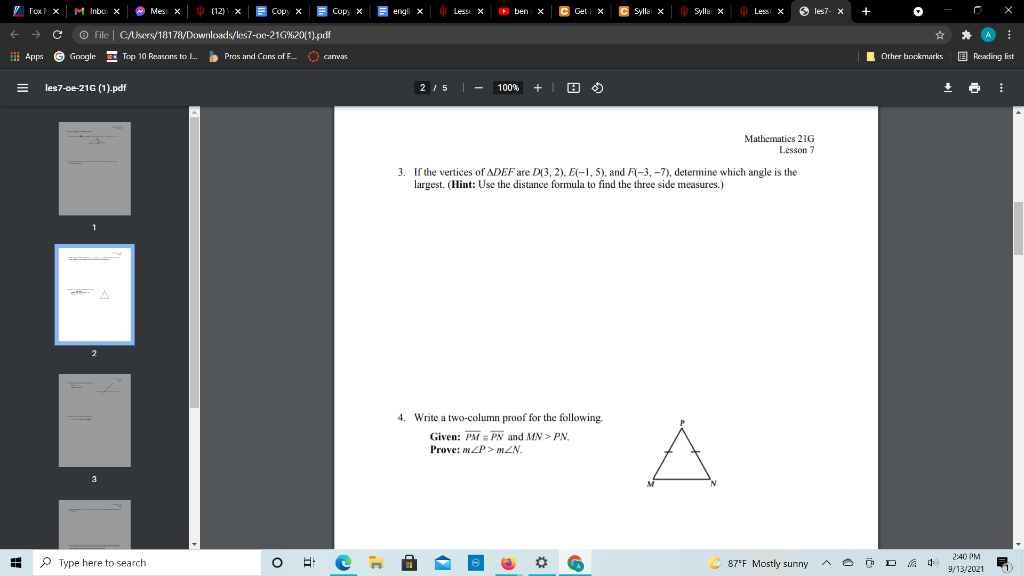The height and width of the screenshot is (576, 1024).
Task: Open Microsoft Store from the taskbar
Action: (x=409, y=562)
